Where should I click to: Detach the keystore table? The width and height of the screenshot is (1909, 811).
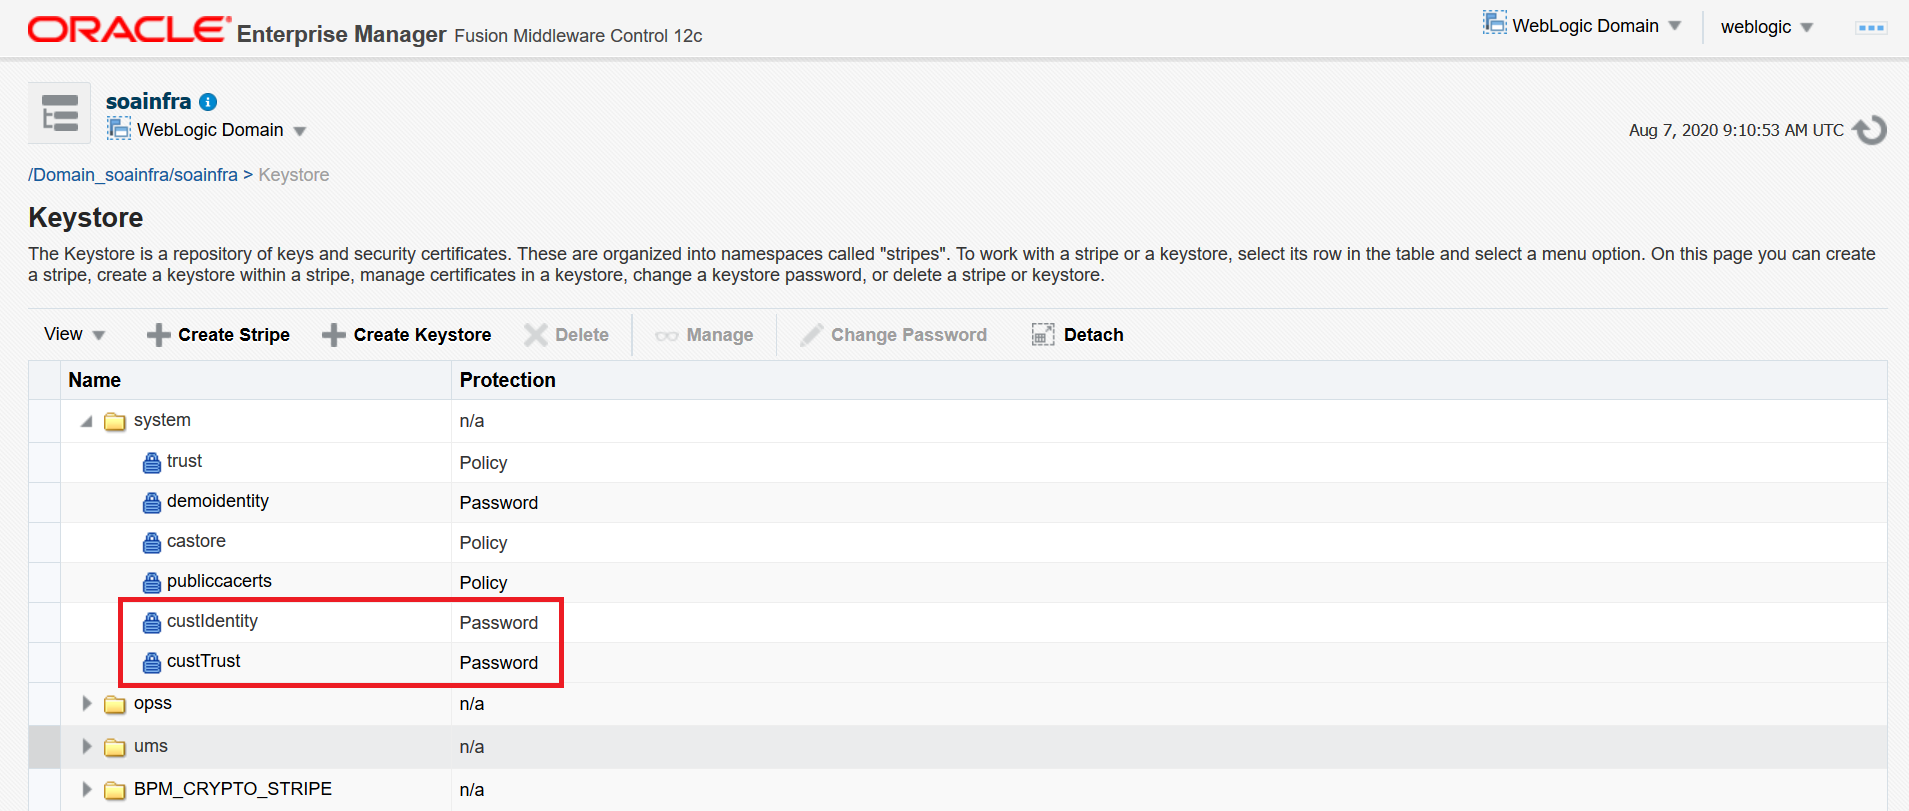(x=1077, y=335)
